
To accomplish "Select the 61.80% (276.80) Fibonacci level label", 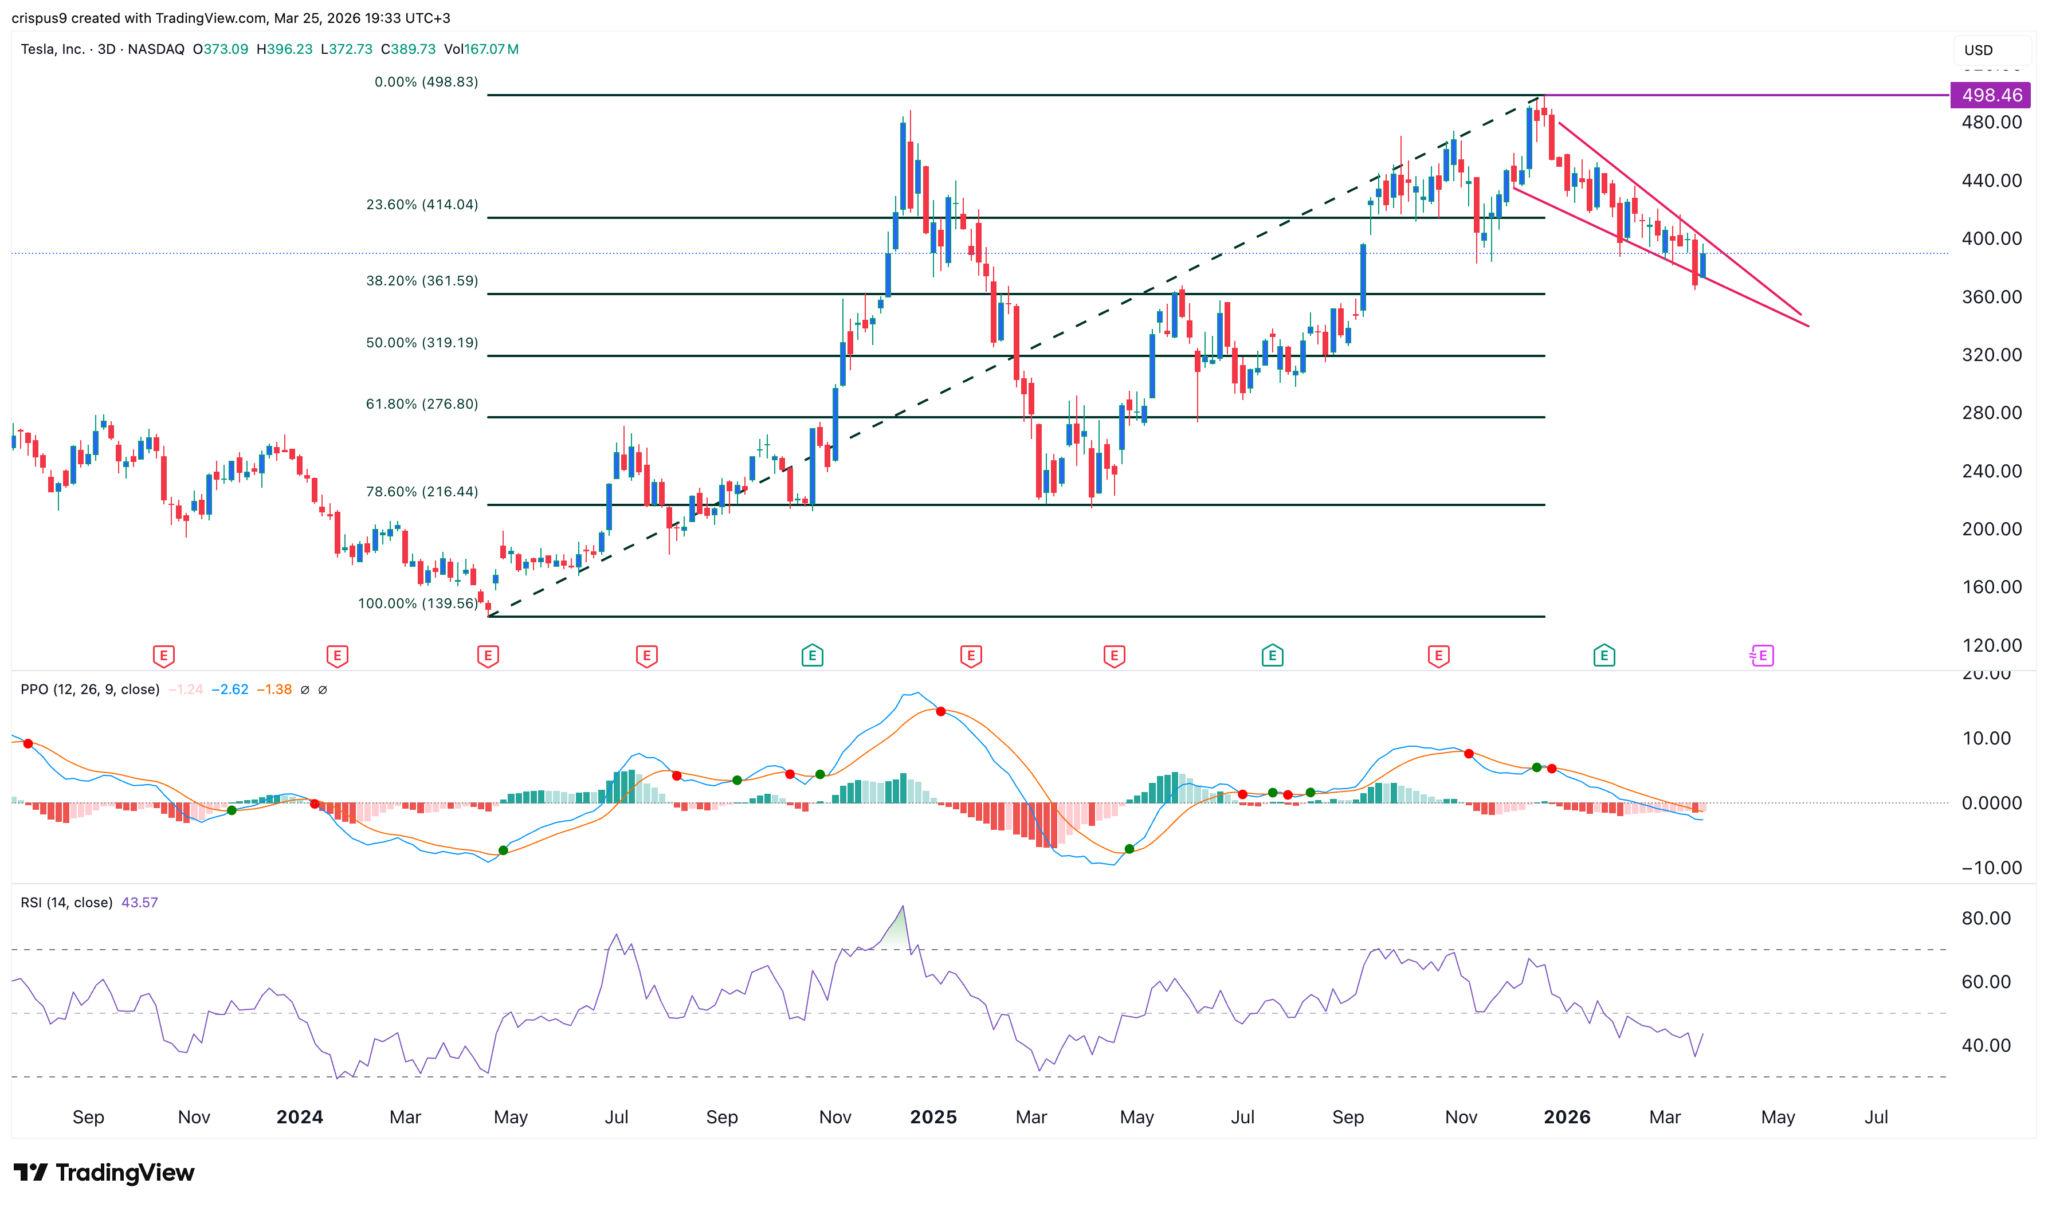I will pyautogui.click(x=422, y=404).
